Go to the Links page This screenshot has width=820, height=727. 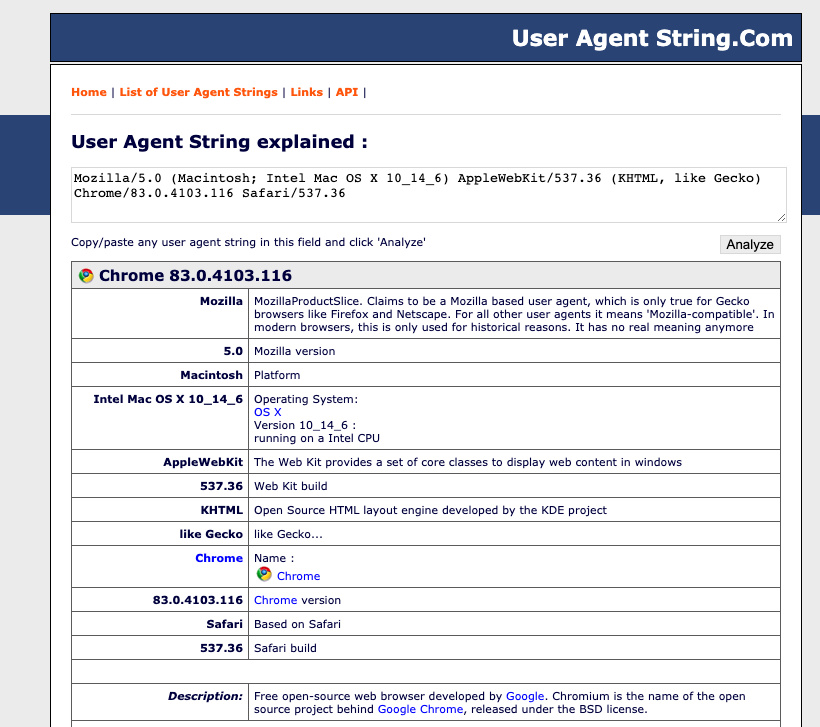tap(306, 92)
